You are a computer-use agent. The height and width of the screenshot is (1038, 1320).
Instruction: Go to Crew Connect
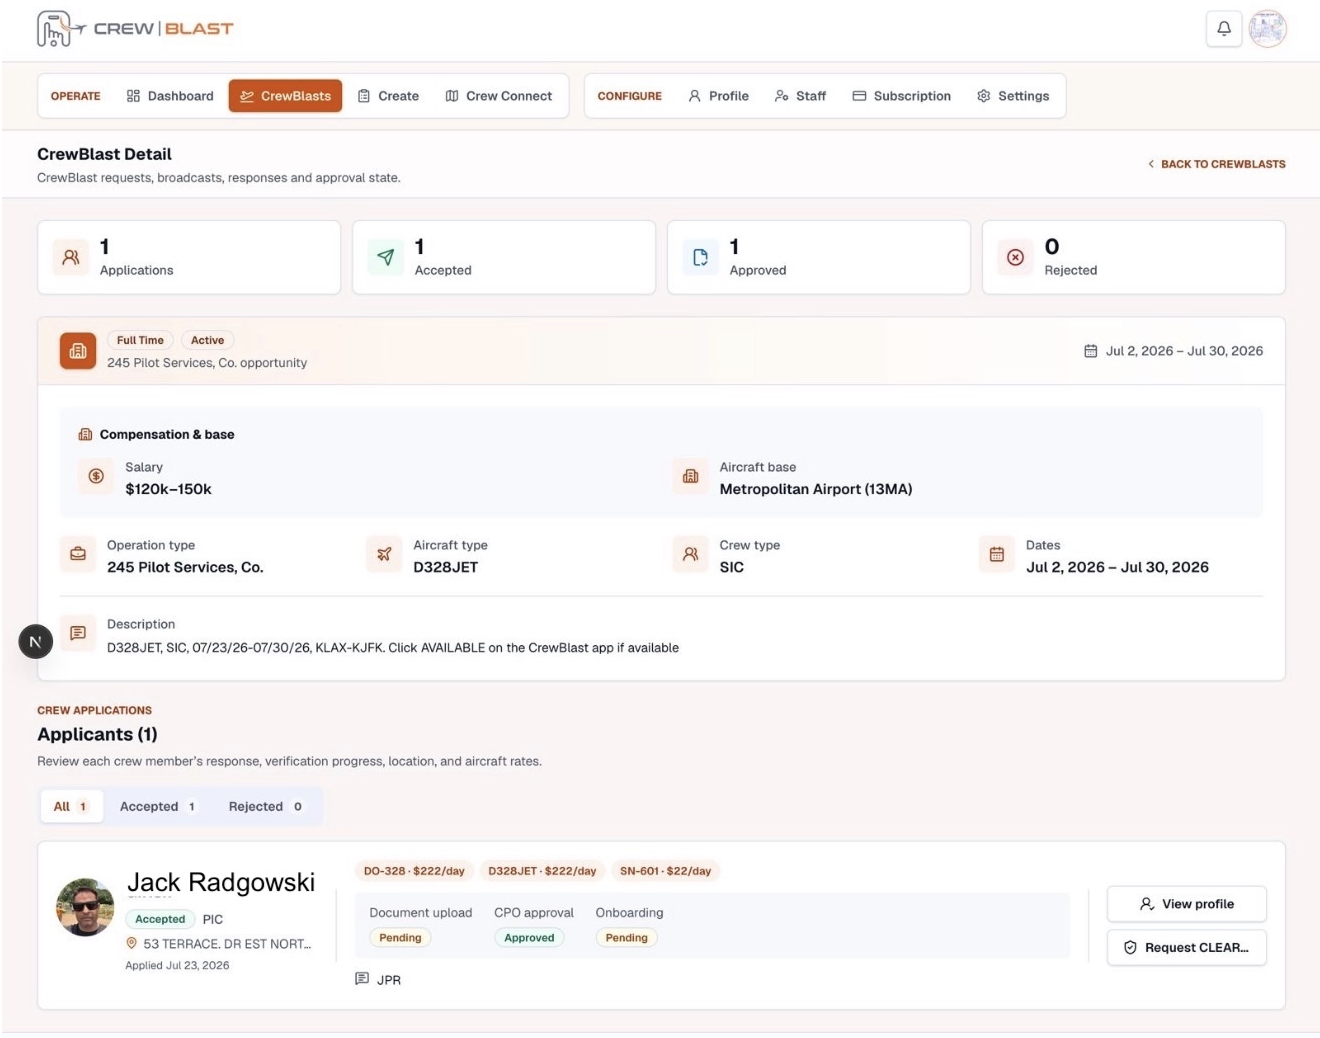[498, 96]
